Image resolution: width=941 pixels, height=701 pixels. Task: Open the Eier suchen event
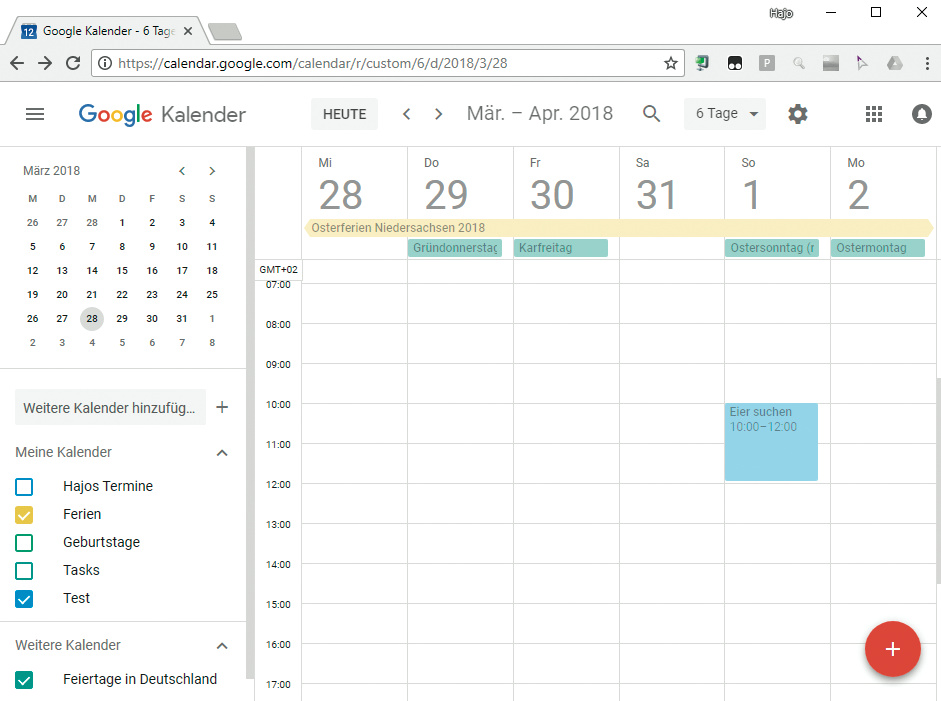(x=771, y=442)
